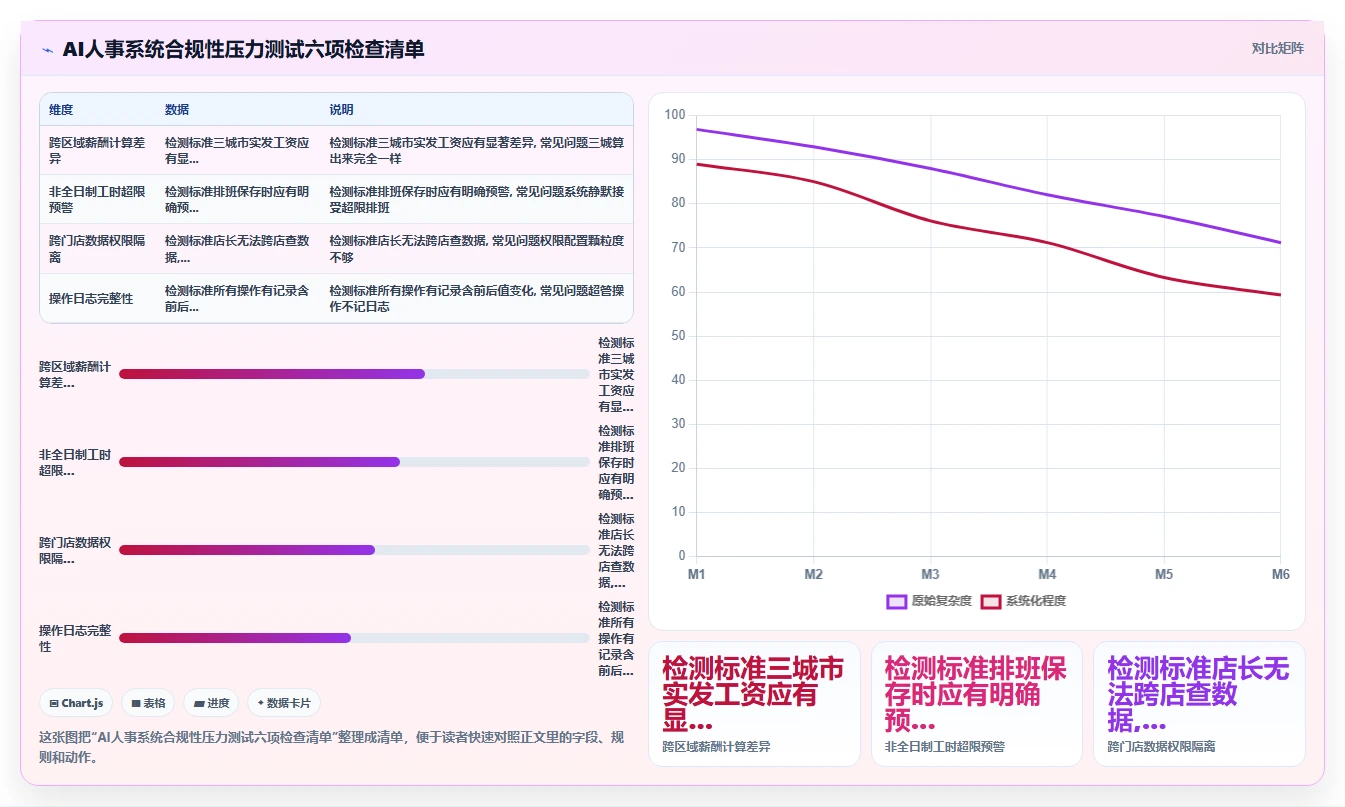Click the M4 label on the chart axis

tap(1047, 575)
